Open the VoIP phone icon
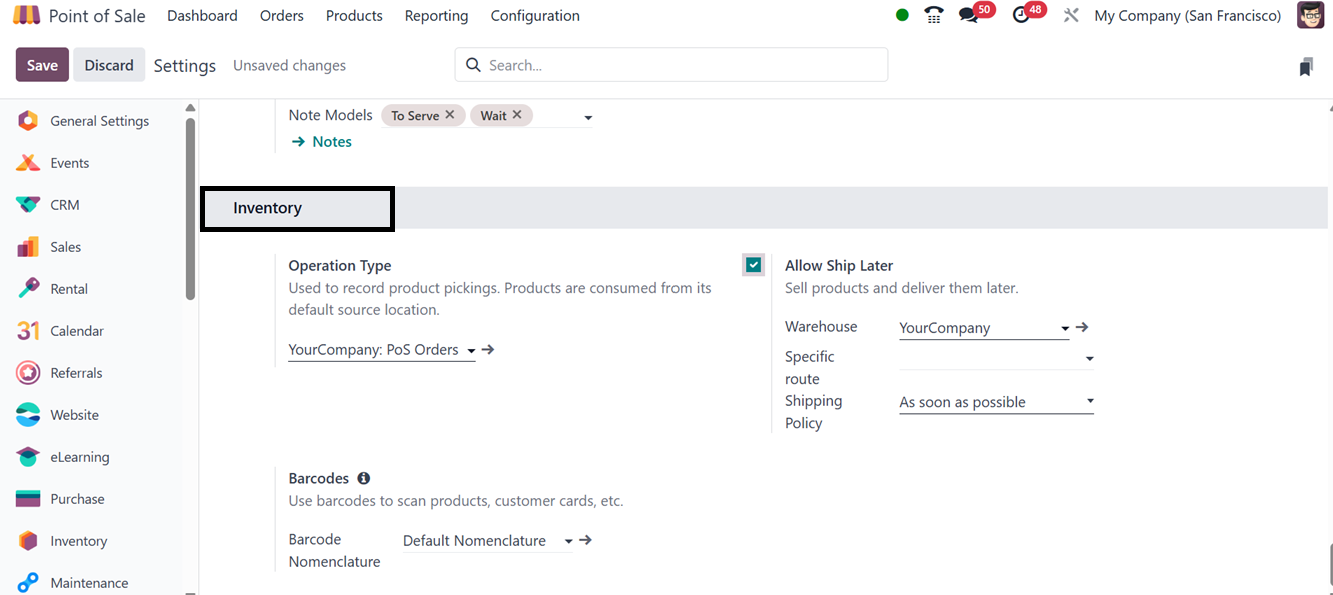 934,15
